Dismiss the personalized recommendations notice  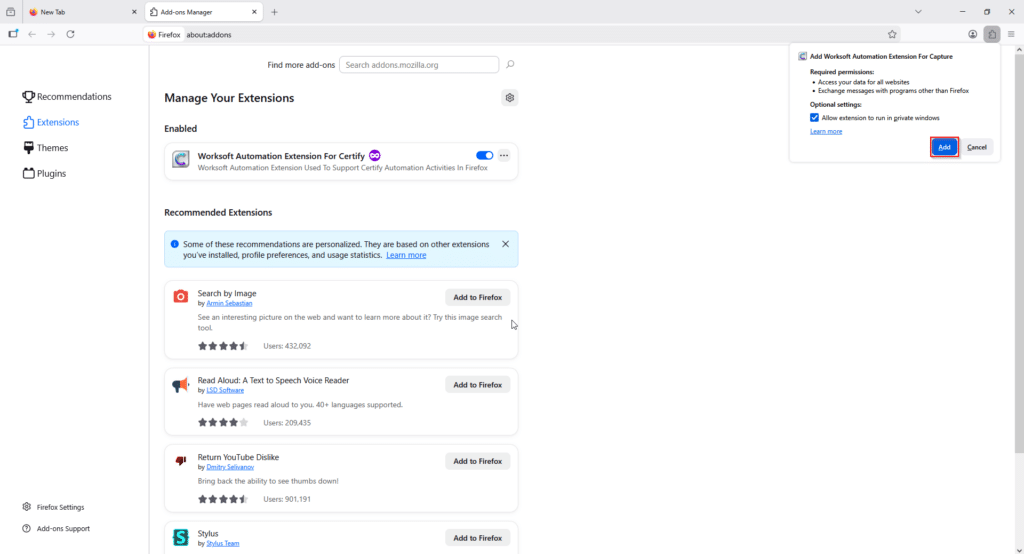point(505,244)
